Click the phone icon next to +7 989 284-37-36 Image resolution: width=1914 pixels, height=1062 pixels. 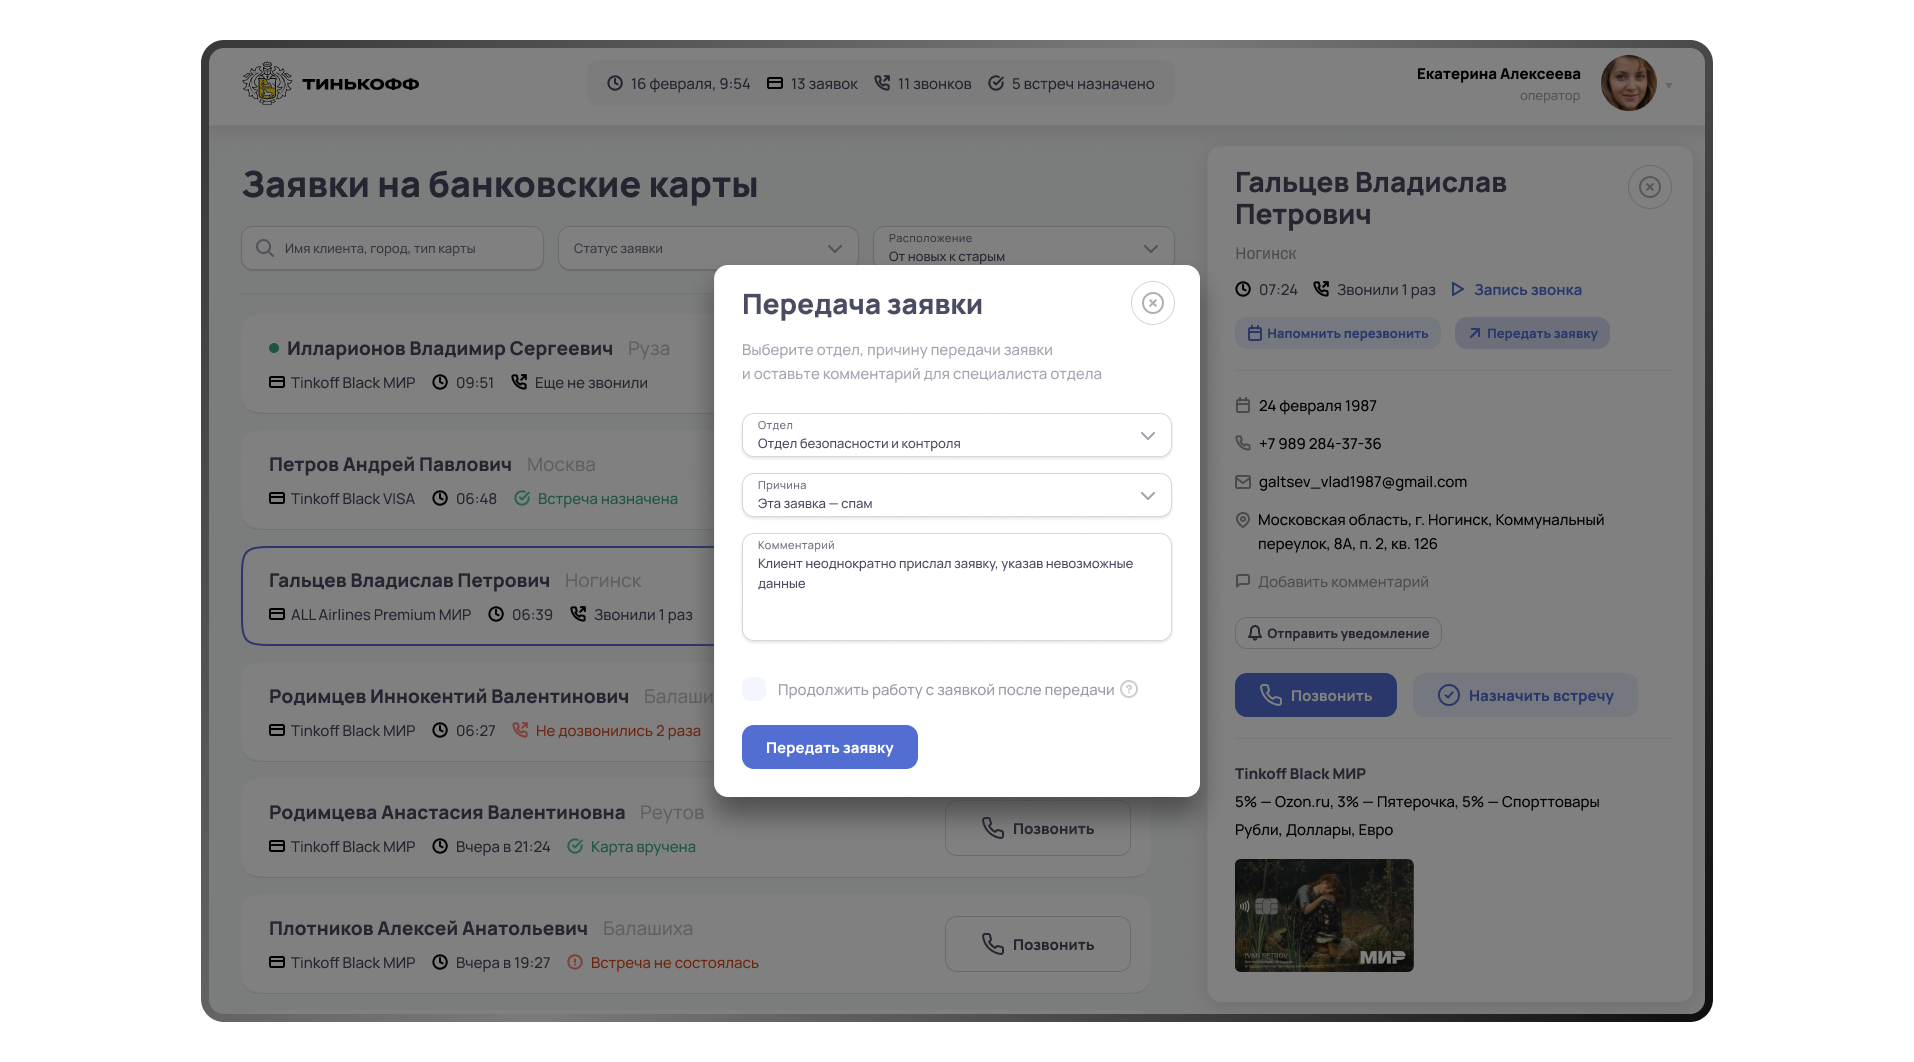pyautogui.click(x=1243, y=443)
